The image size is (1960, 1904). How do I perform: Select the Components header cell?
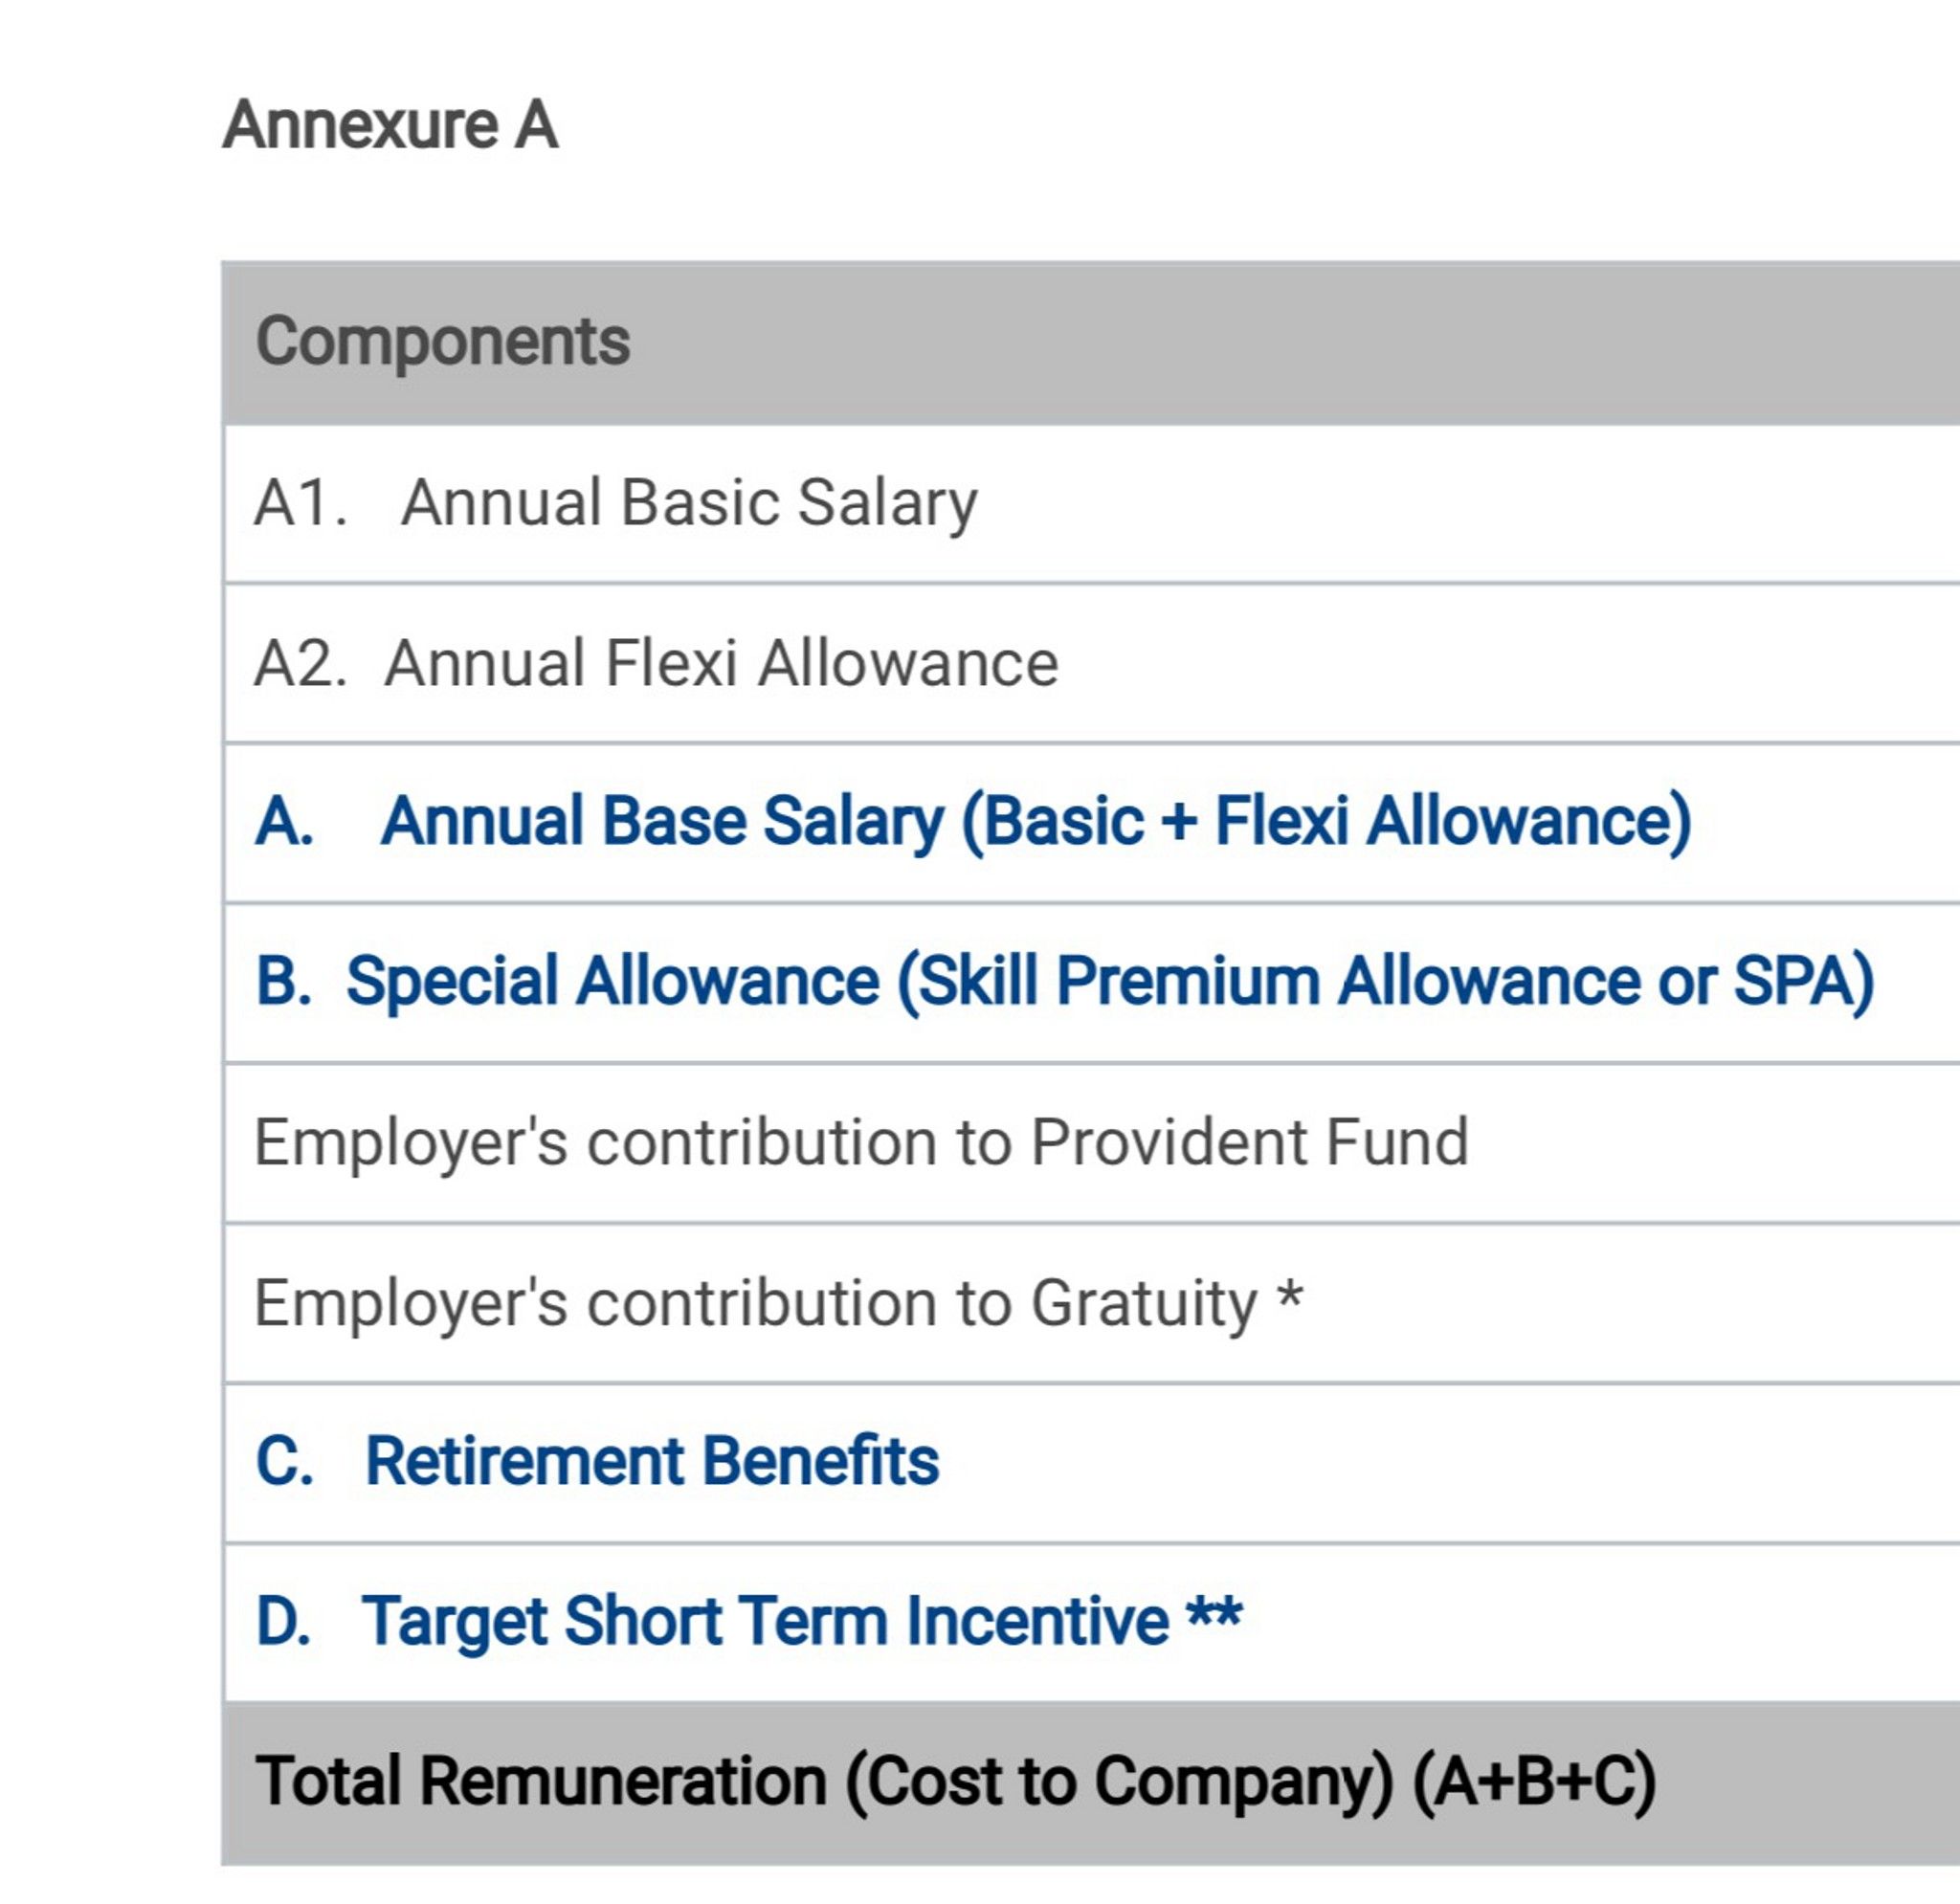[1091, 343]
